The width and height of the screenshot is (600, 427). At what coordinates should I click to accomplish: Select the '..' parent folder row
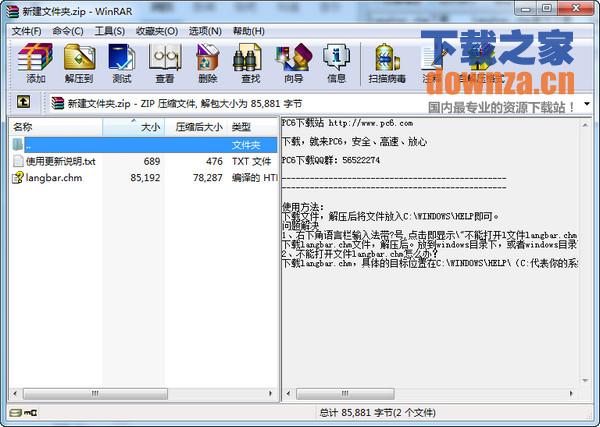(x=143, y=145)
